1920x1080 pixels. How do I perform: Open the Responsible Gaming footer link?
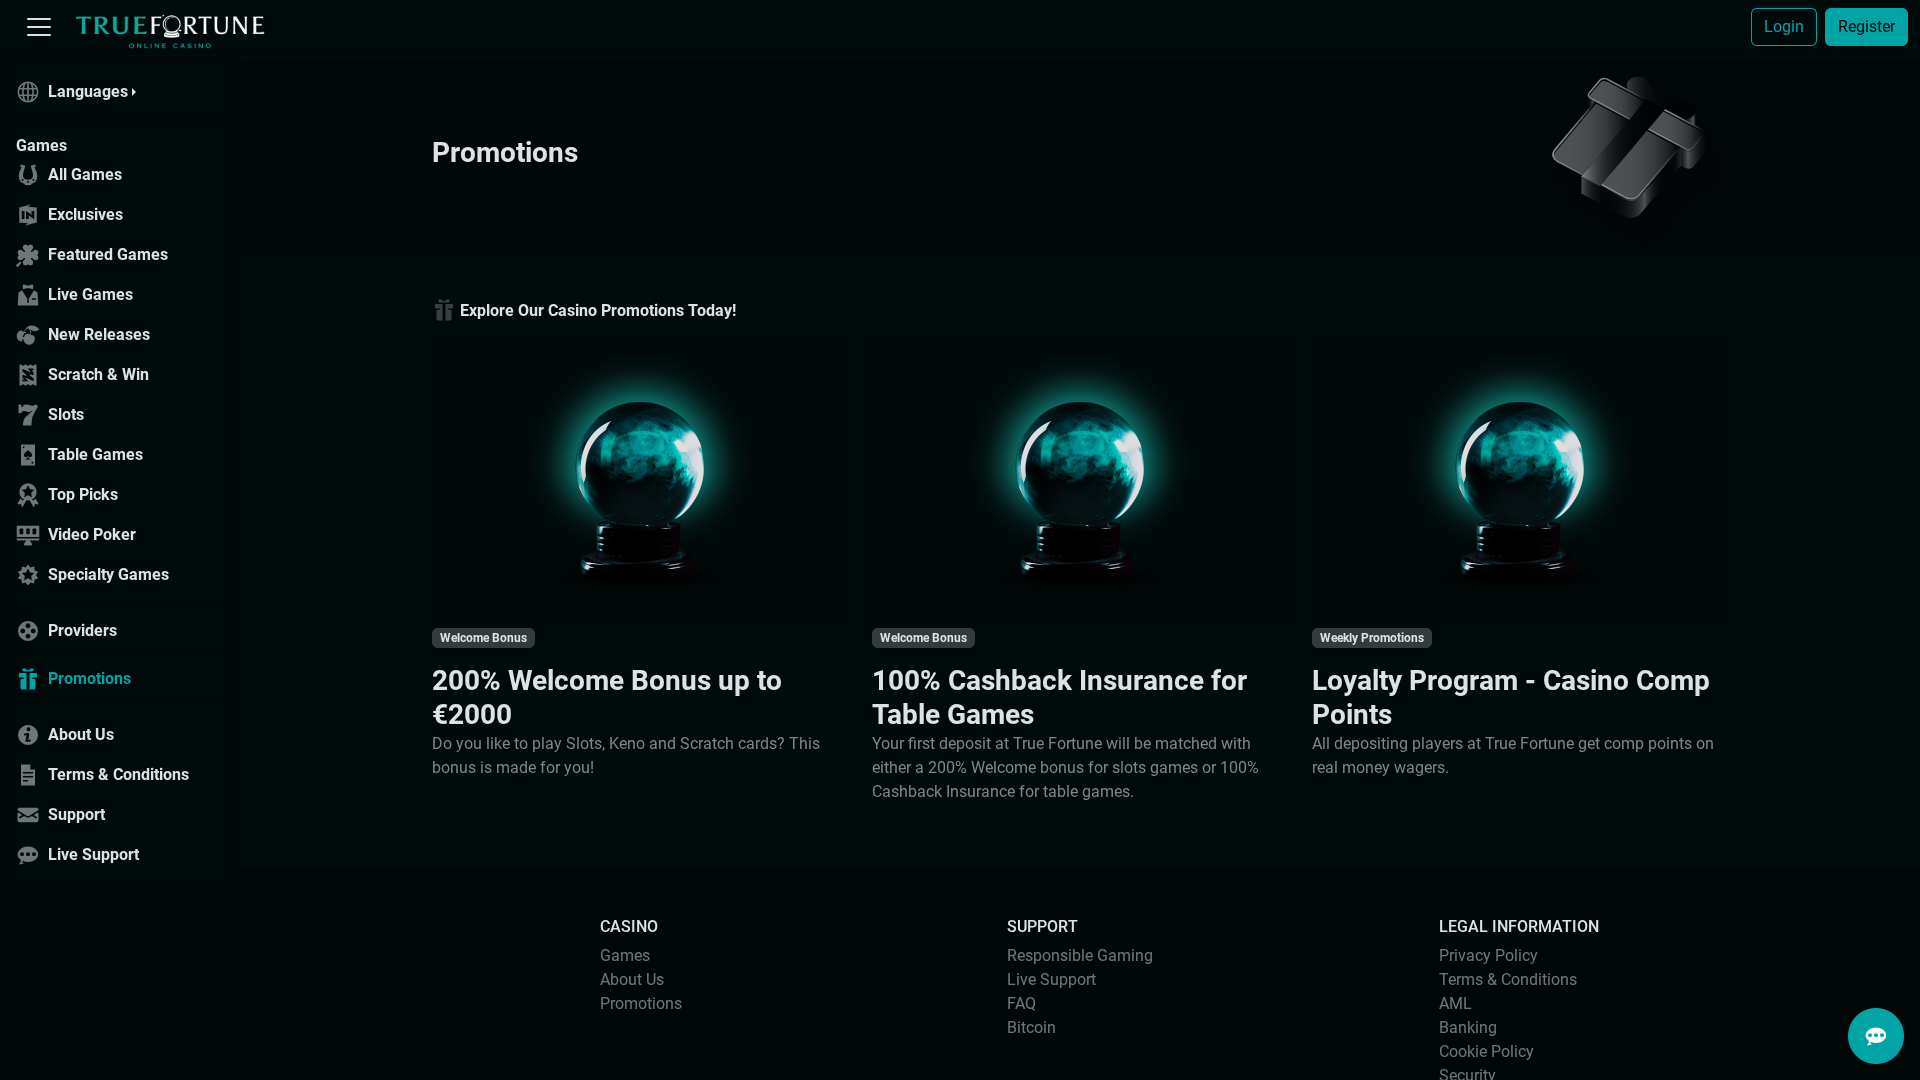pos(1079,956)
